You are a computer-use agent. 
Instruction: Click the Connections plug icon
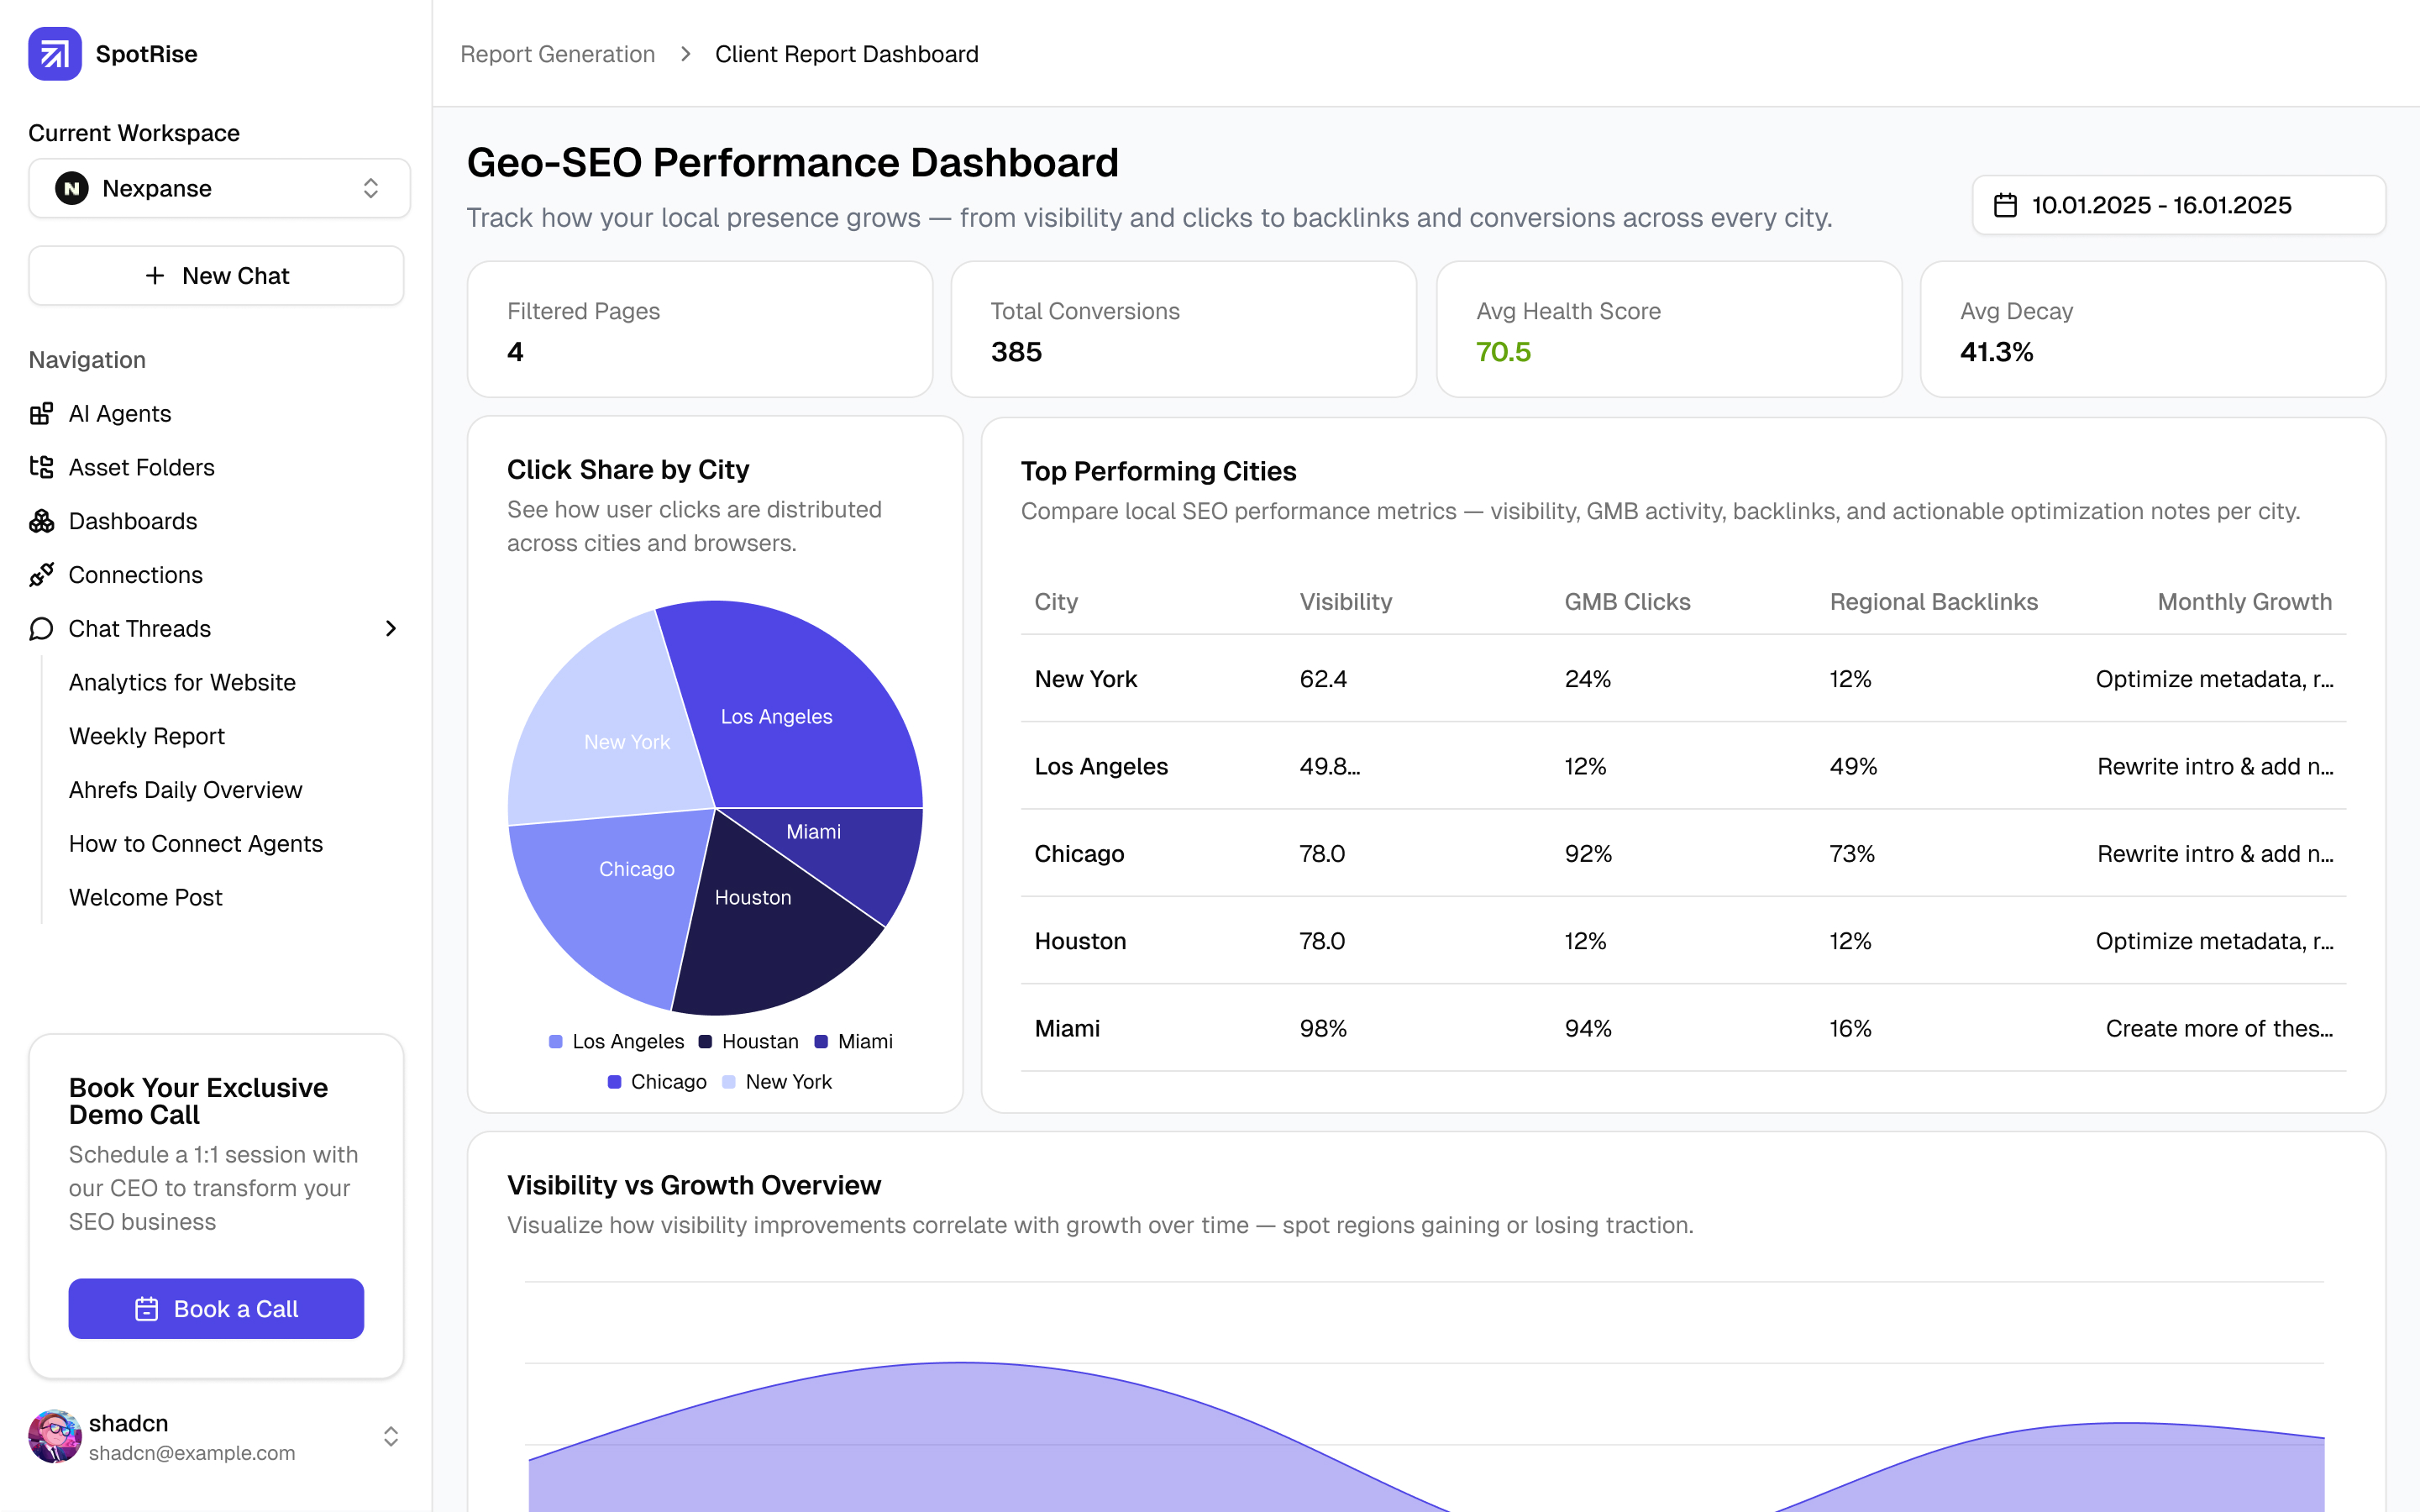41,575
